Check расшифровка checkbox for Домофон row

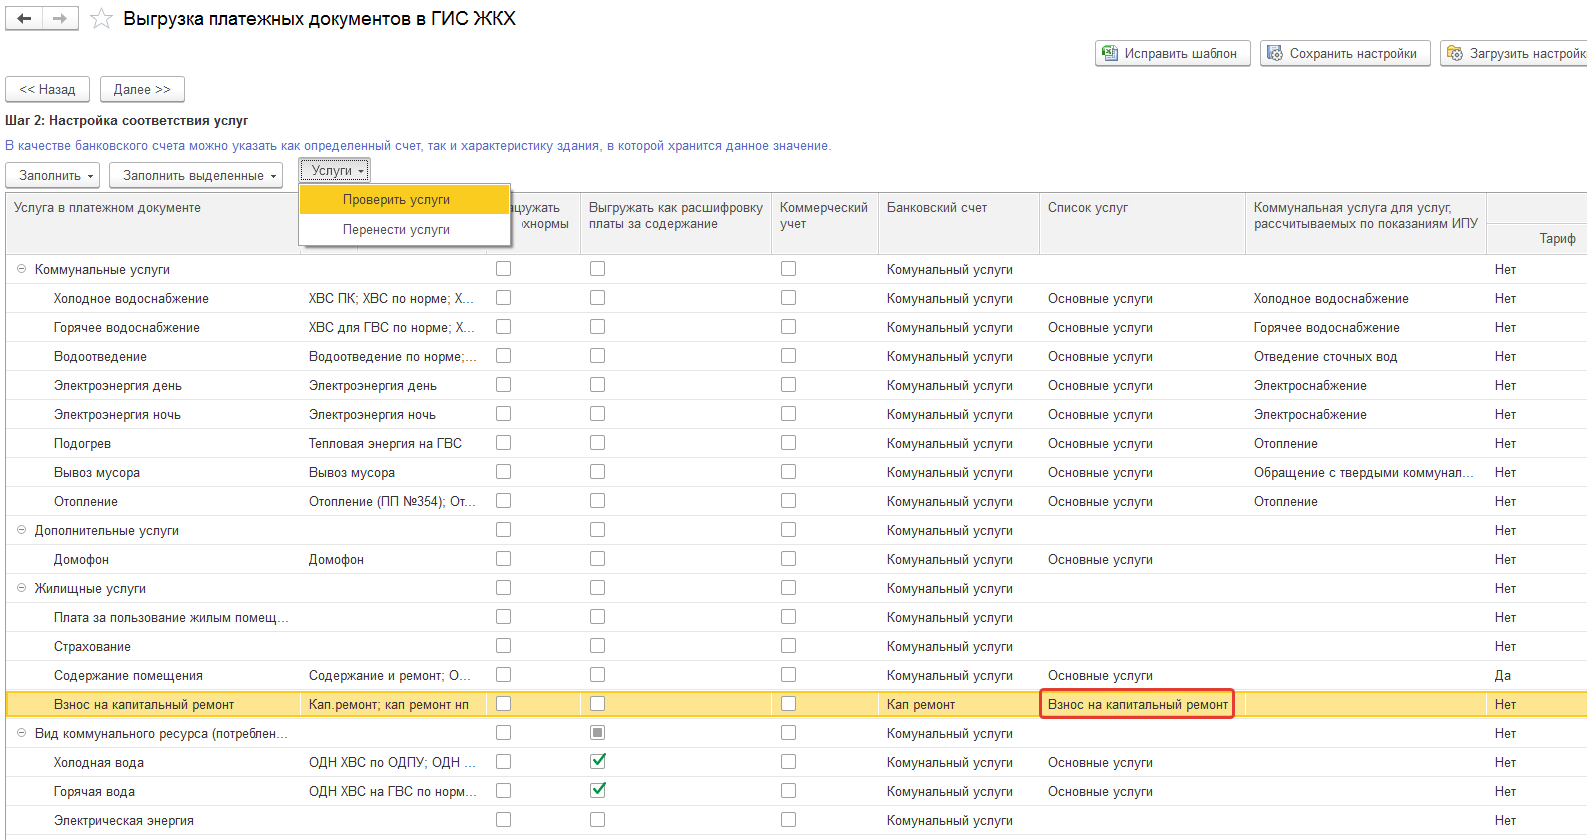coord(597,558)
